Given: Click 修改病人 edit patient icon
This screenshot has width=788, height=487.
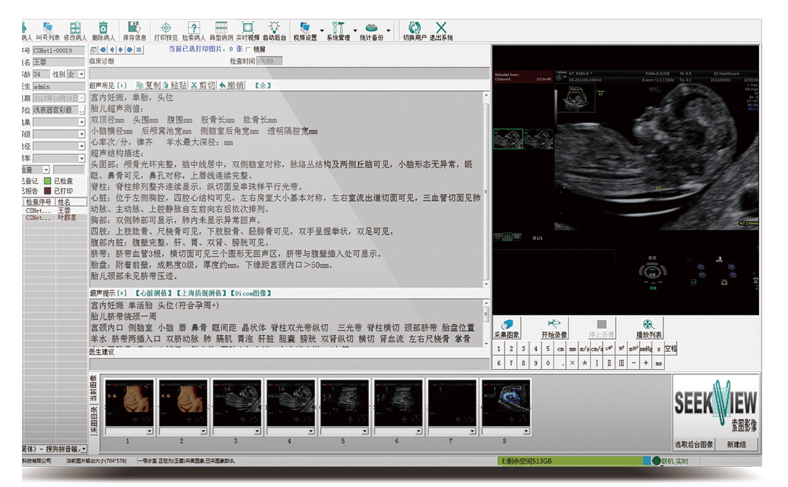Looking at the screenshot, I should [75, 31].
